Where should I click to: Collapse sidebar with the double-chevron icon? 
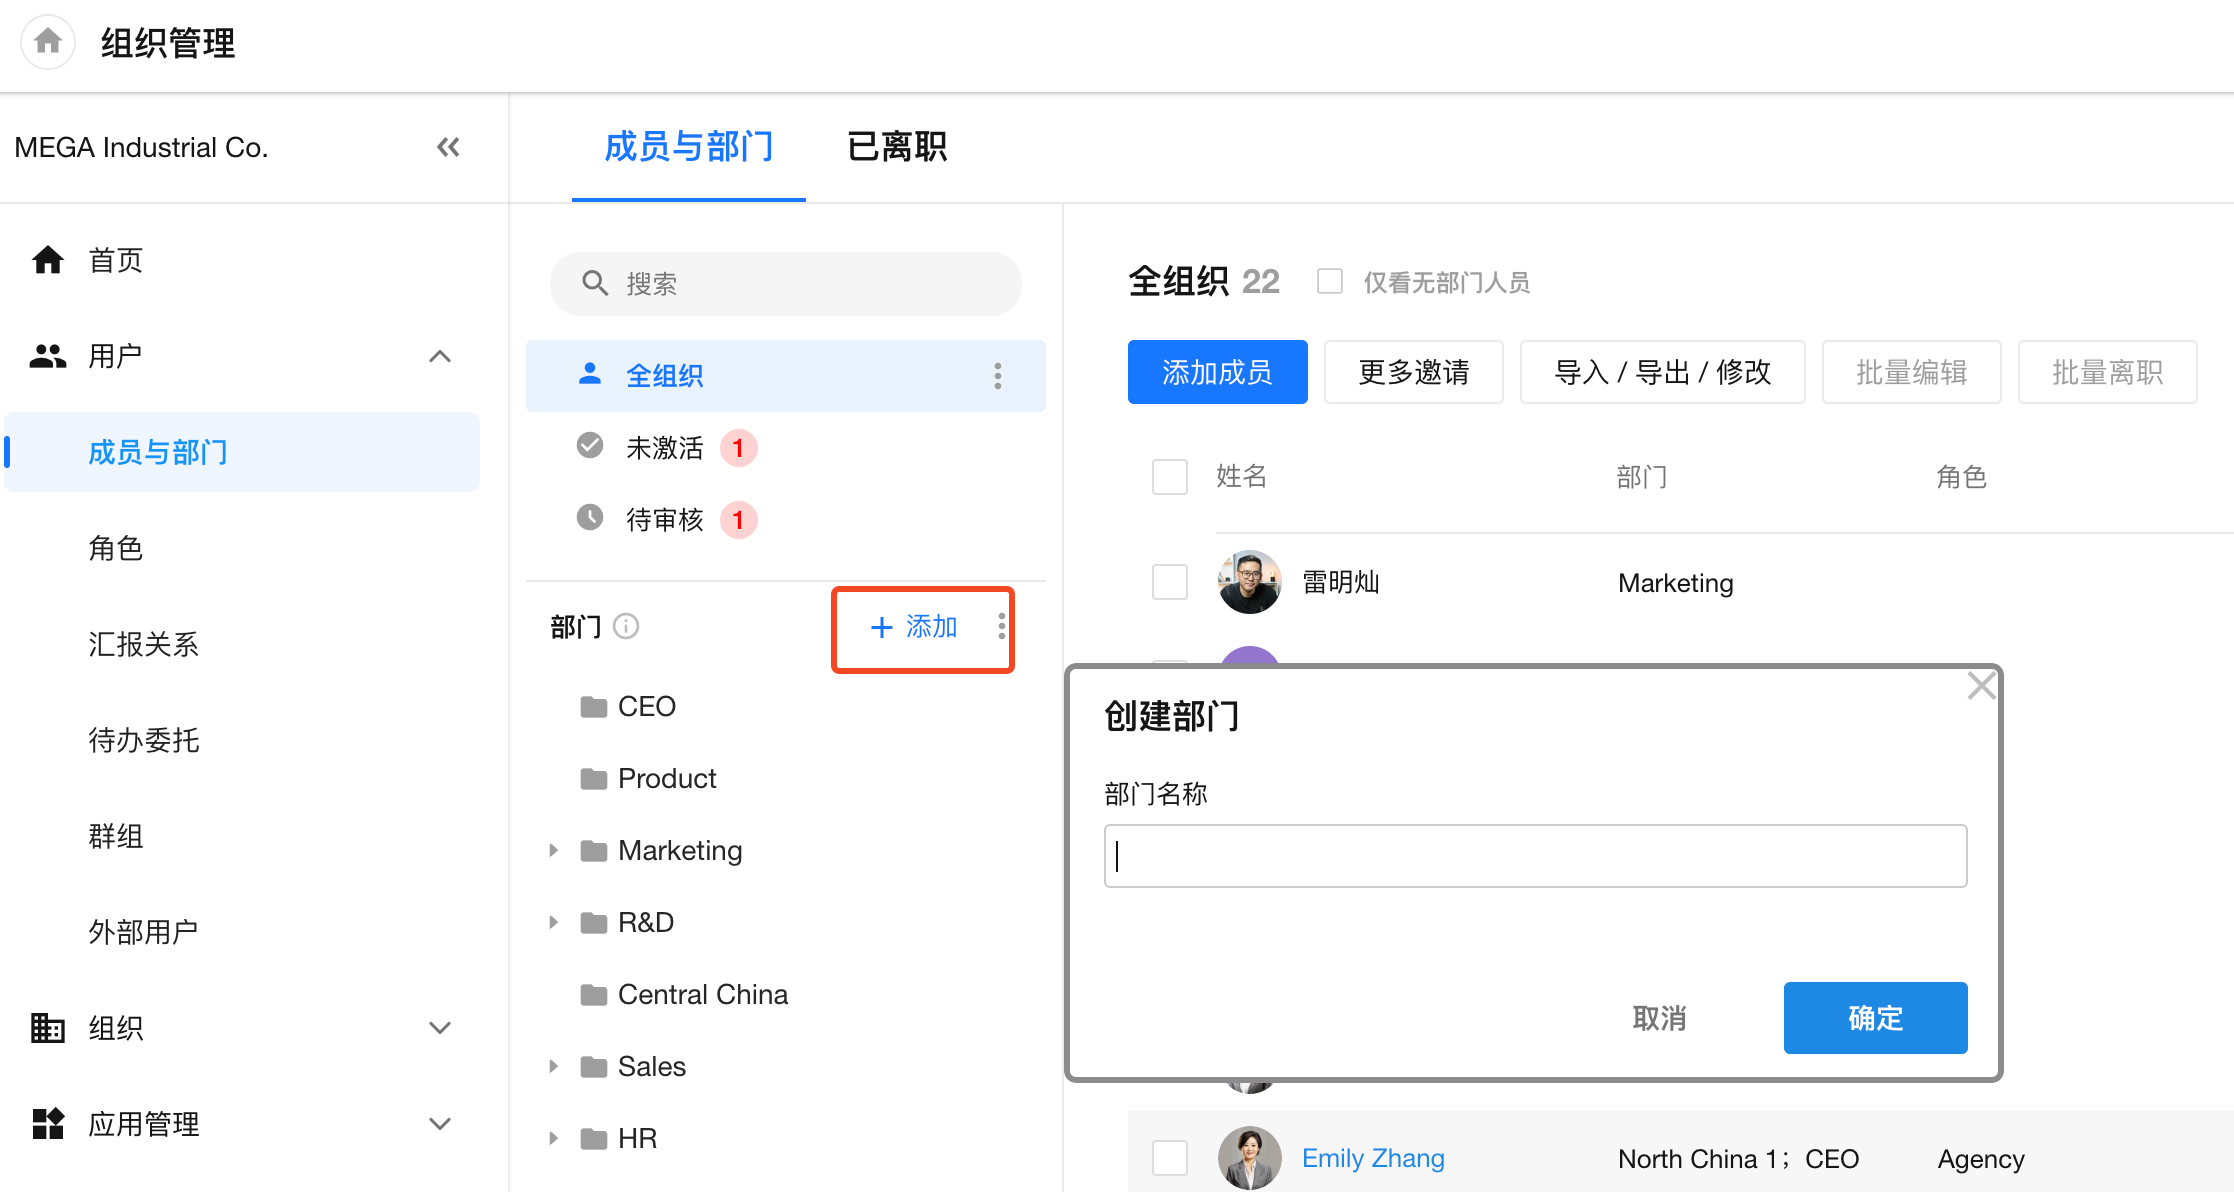tap(448, 148)
